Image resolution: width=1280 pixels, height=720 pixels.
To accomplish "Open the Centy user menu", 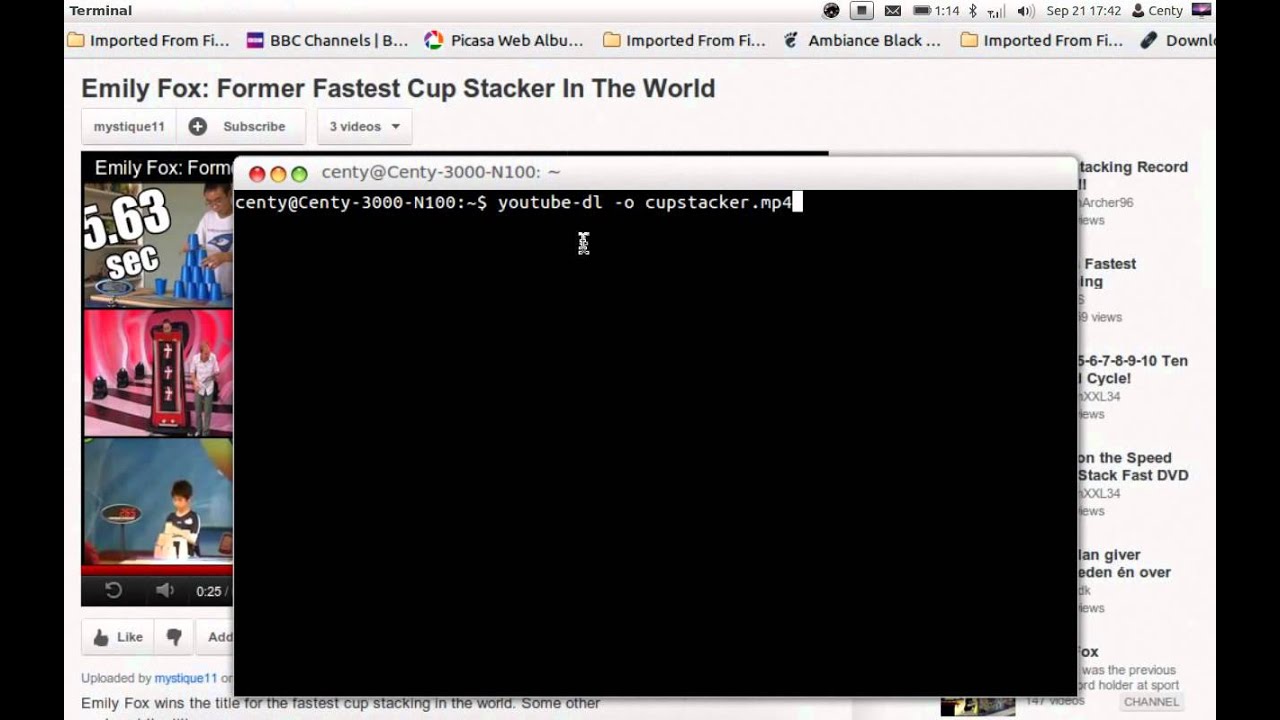I will (x=1157, y=11).
